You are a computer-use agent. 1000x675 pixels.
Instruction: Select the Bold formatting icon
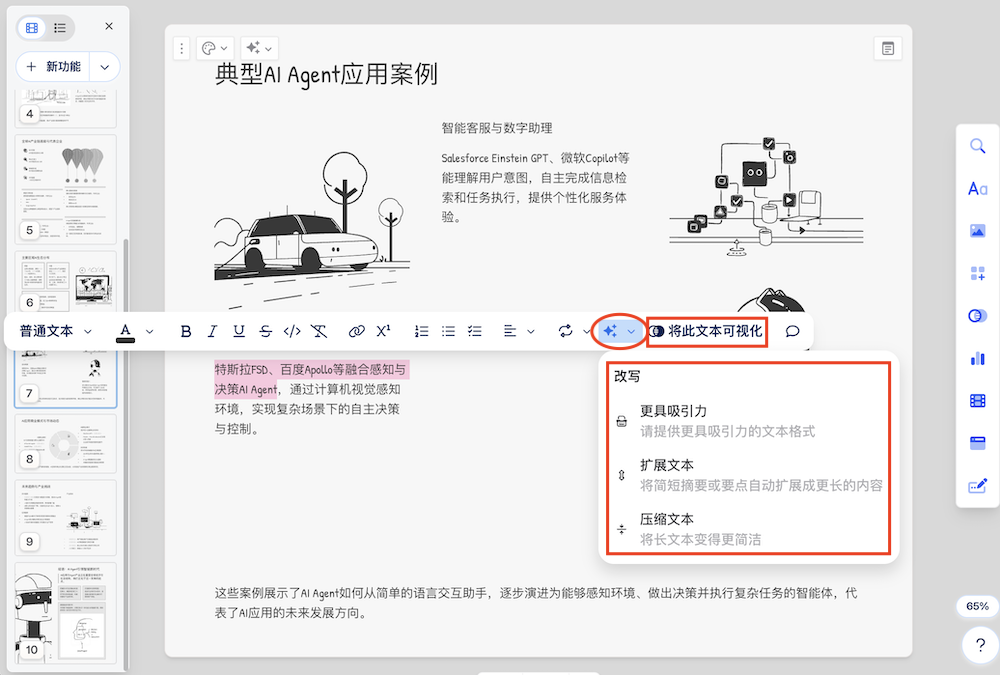pyautogui.click(x=187, y=330)
